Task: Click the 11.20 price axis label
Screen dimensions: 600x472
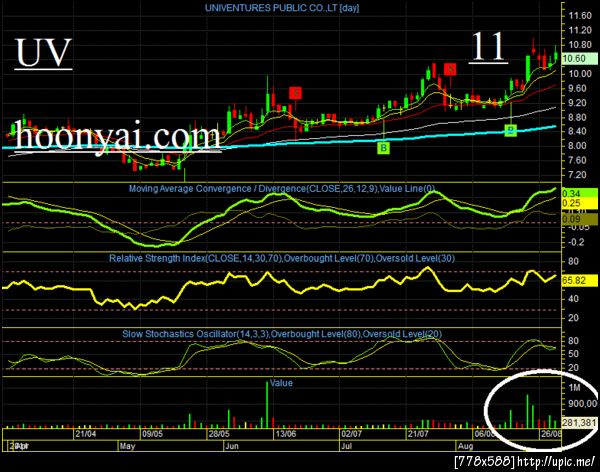Action: [580, 30]
